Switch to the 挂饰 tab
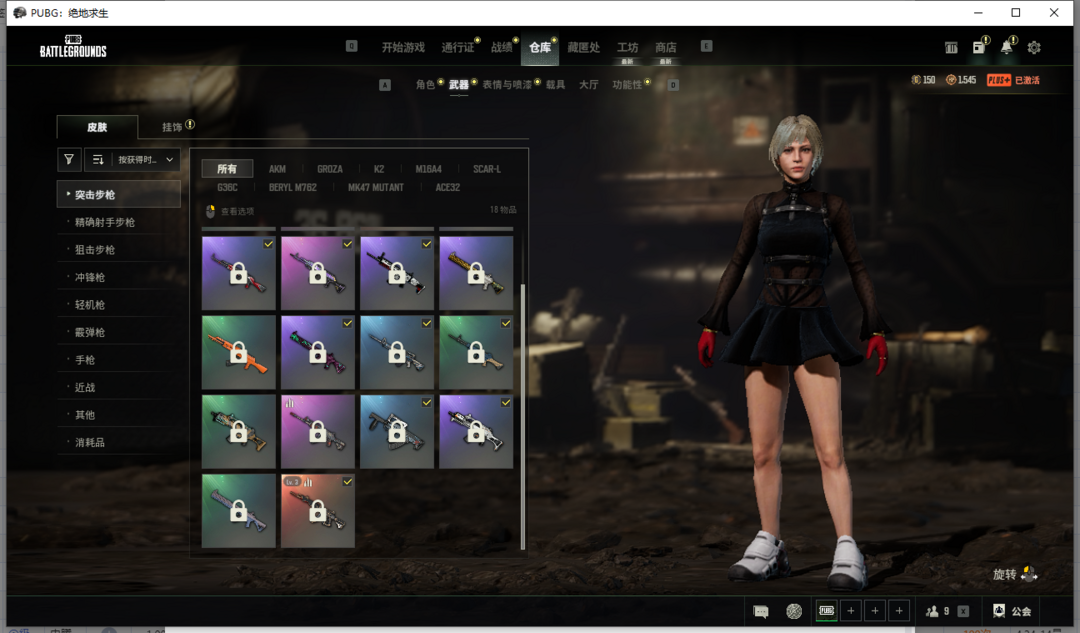The image size is (1080, 633). [x=173, y=127]
